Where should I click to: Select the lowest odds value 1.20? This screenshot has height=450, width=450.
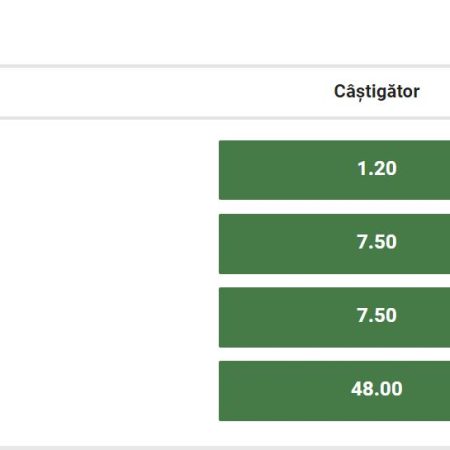(334, 170)
